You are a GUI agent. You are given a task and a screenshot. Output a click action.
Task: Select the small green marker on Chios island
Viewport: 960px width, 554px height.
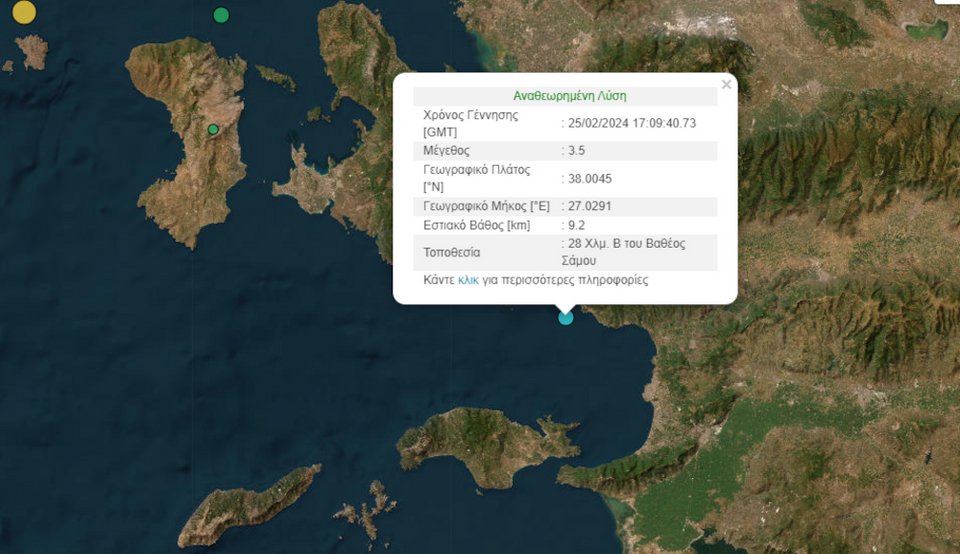tap(213, 130)
